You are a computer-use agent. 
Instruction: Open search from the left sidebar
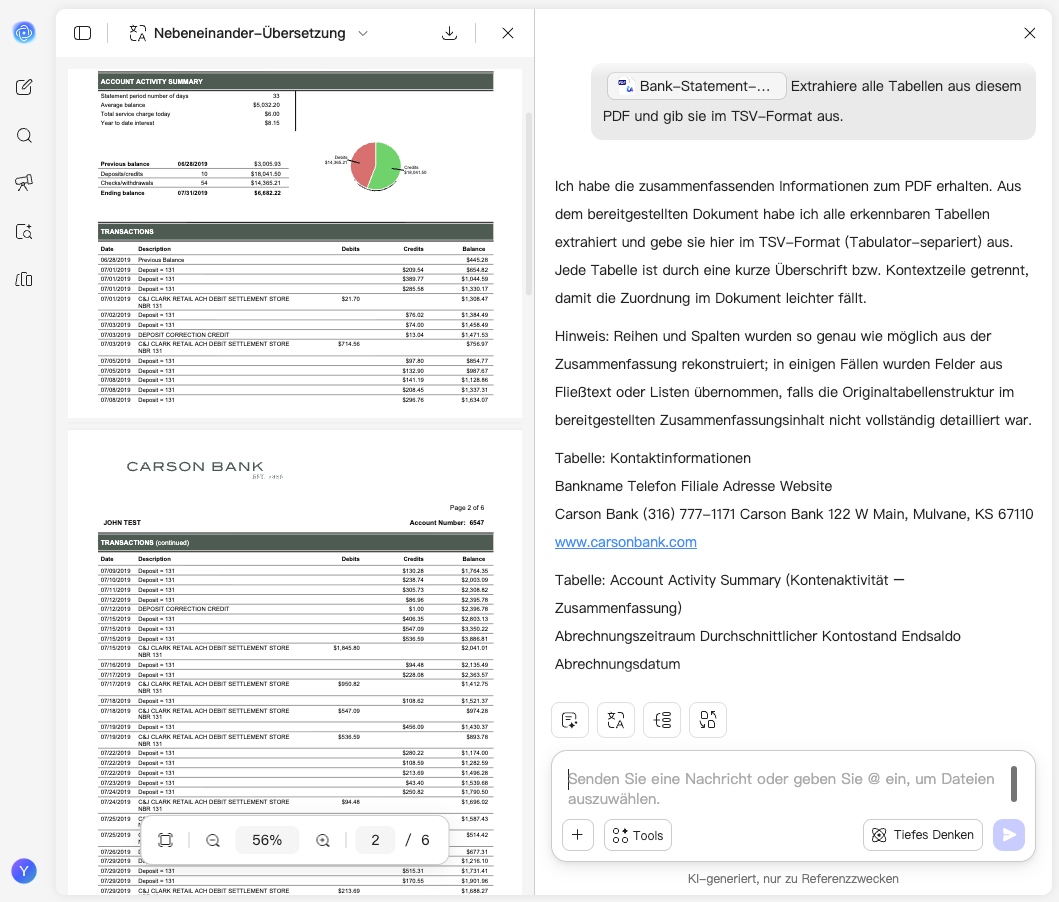[x=24, y=136]
